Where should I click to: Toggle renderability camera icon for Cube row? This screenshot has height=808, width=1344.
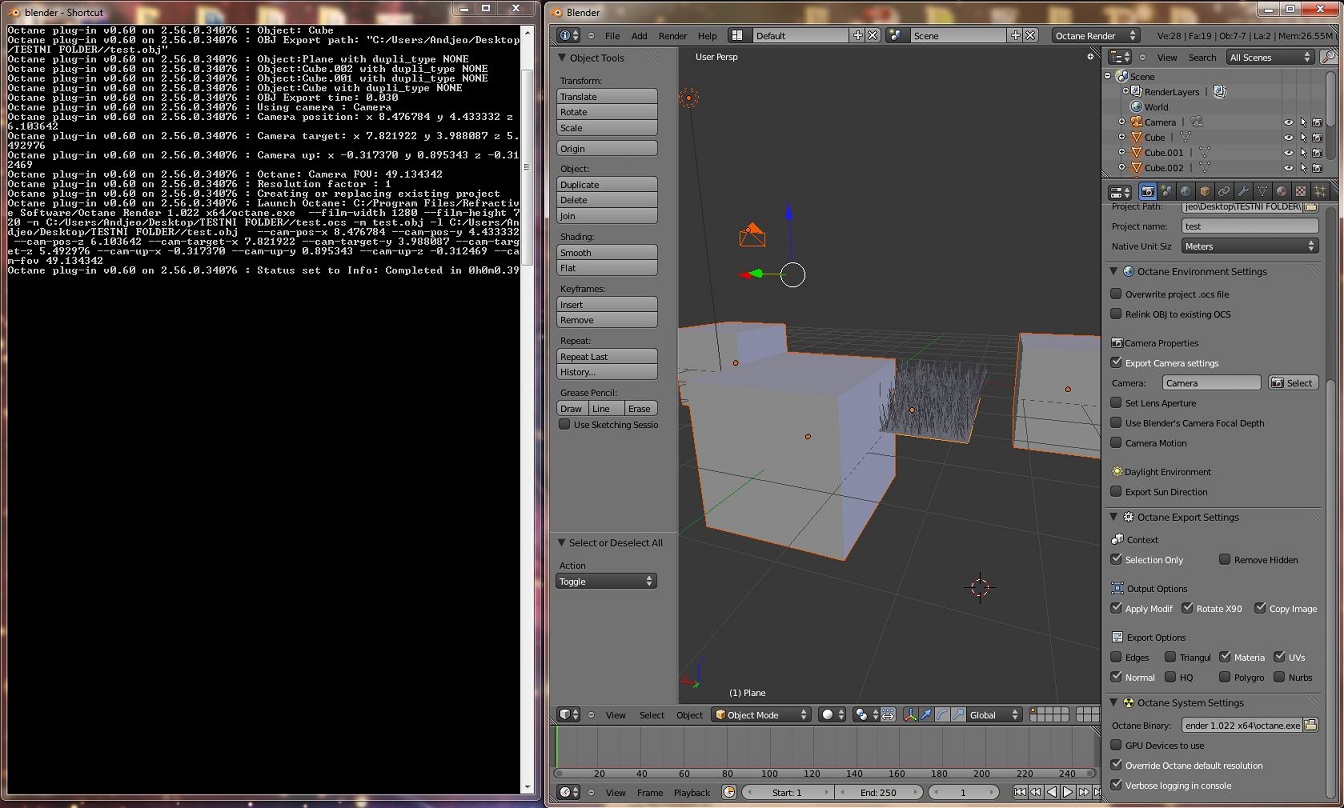coord(1318,138)
